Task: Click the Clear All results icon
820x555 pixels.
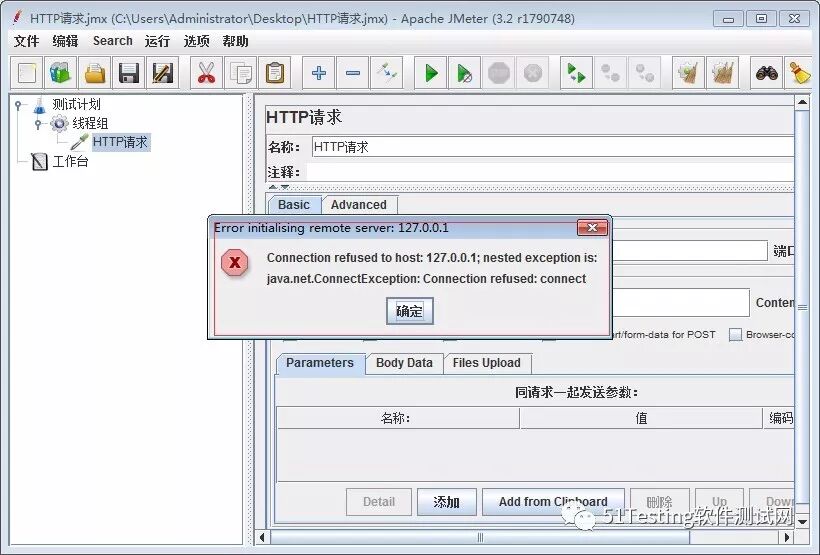Action: click(722, 73)
